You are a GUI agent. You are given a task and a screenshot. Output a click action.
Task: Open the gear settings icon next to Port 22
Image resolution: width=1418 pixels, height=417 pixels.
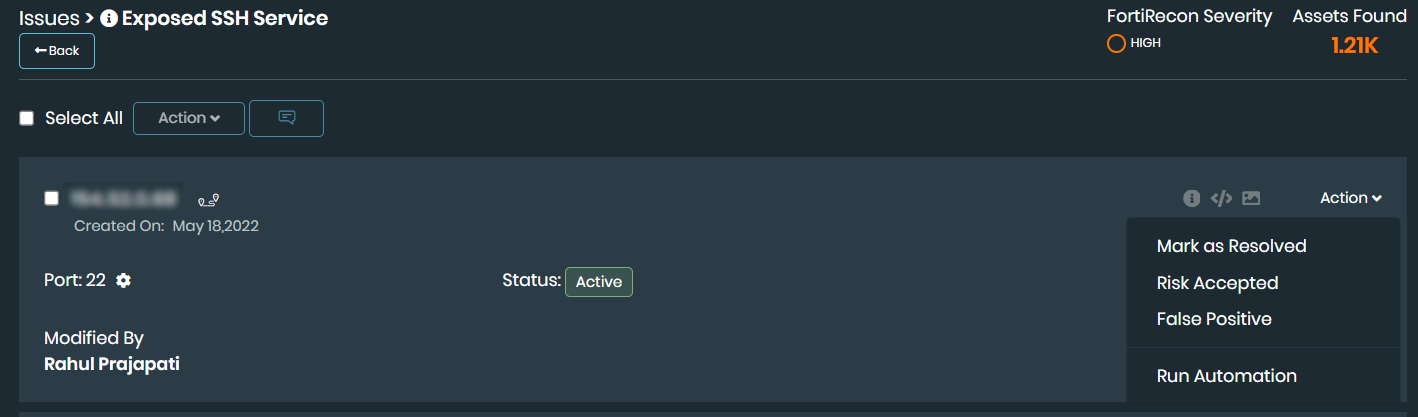123,281
